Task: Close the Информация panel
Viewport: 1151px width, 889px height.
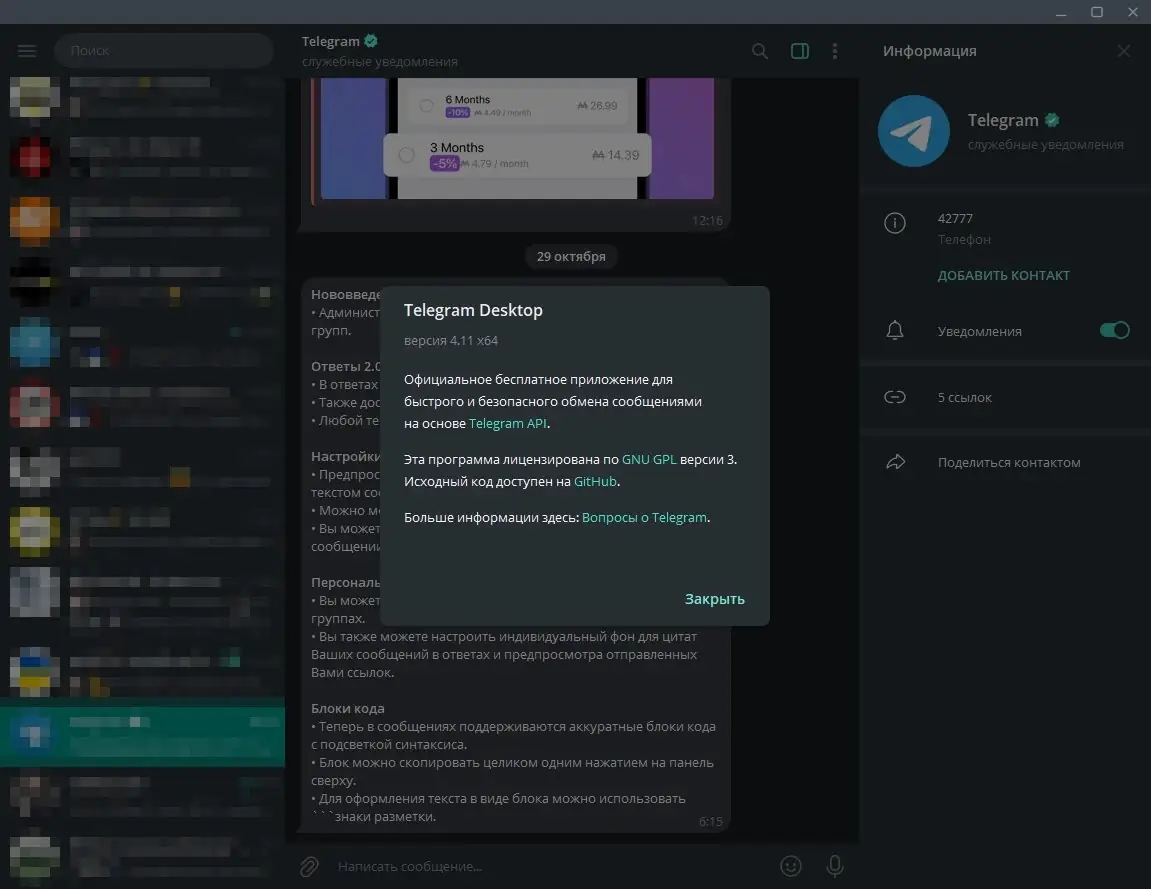Action: coord(1124,51)
